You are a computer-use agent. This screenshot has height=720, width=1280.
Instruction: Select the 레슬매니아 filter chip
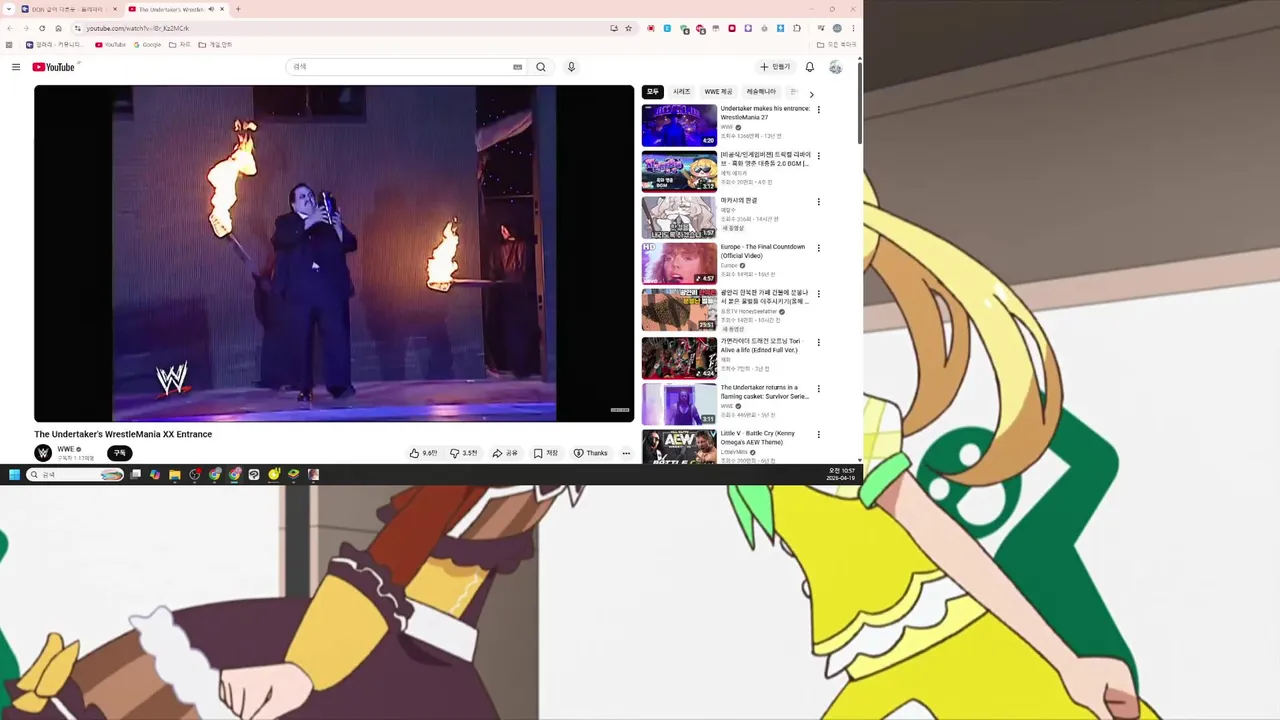coord(761,92)
